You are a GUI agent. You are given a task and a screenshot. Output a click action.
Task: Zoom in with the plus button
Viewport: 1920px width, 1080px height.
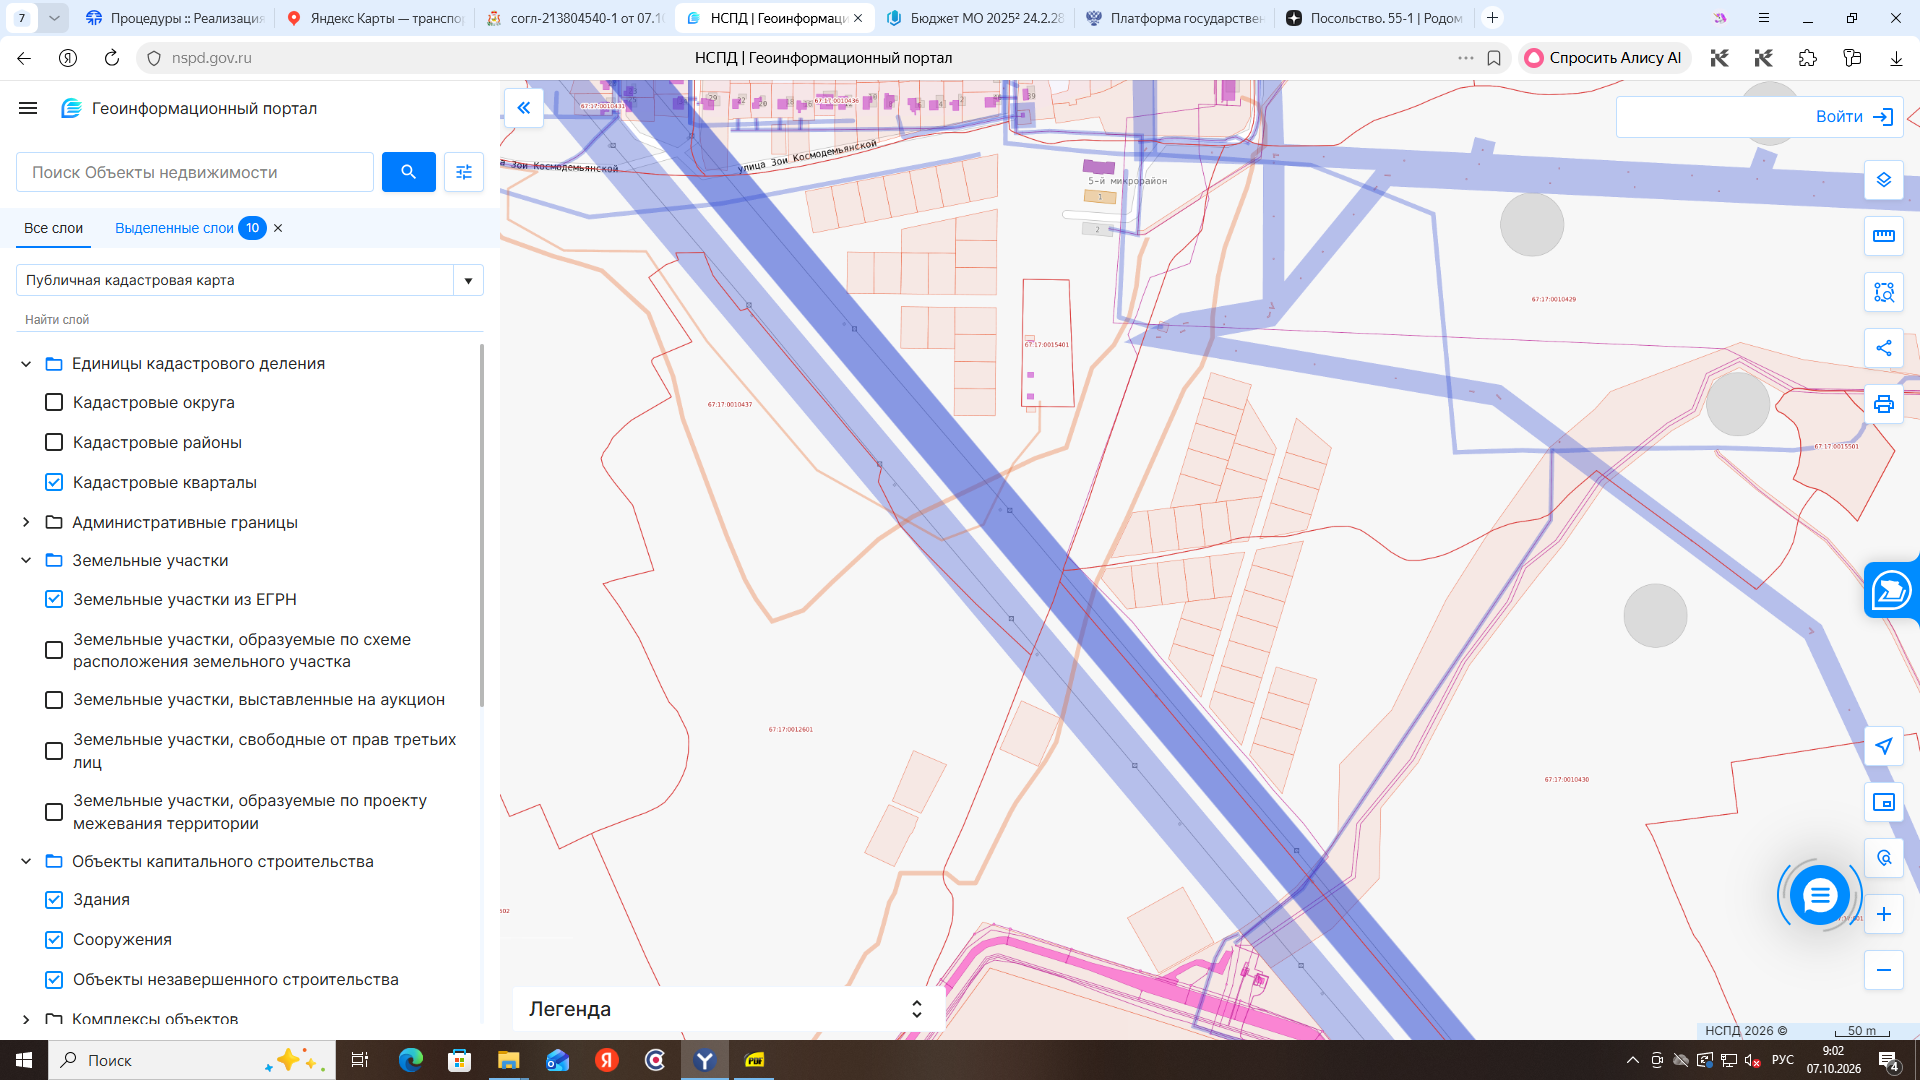click(x=1884, y=914)
